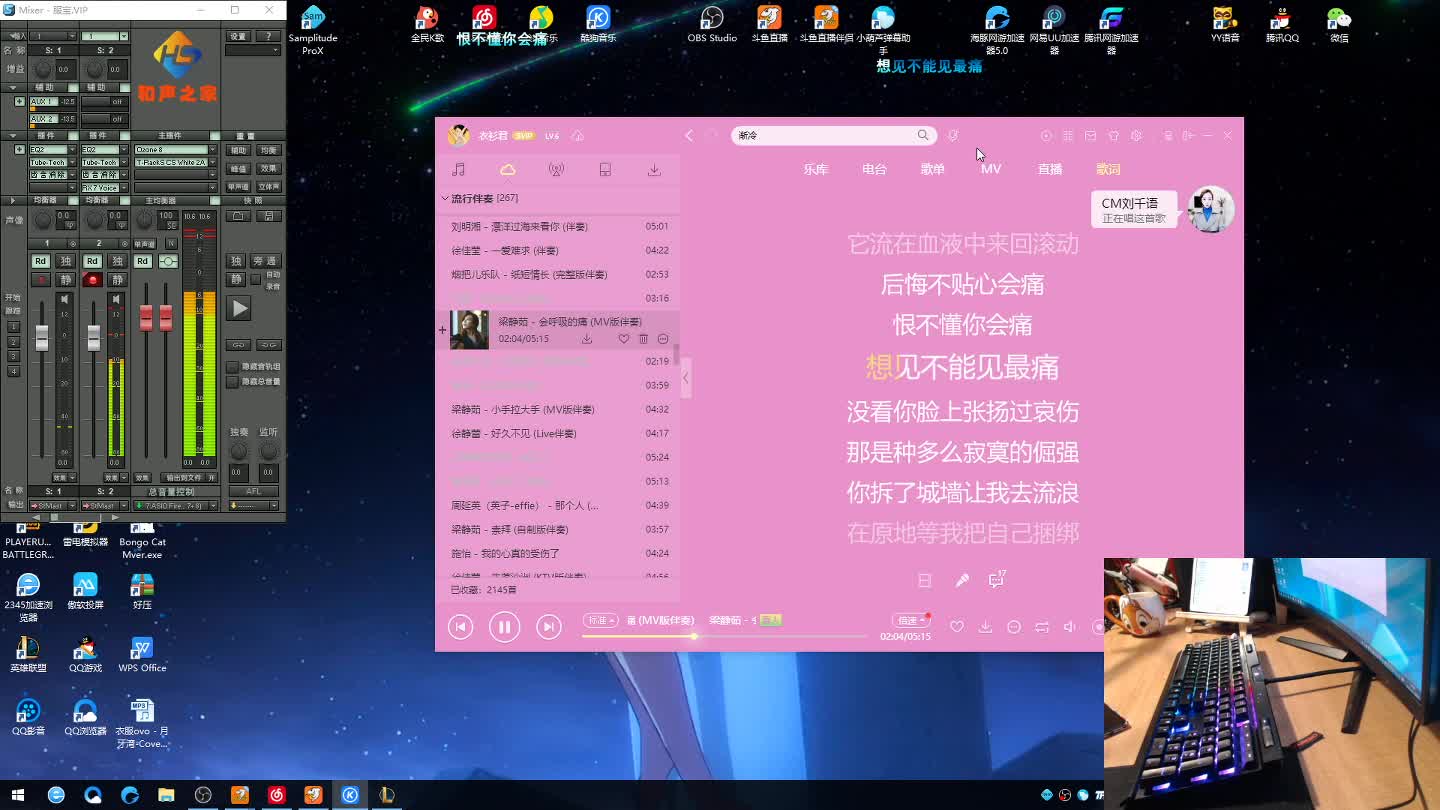Click the channel 1 增益 gain knob
The image size is (1440, 810).
pyautogui.click(x=43, y=69)
